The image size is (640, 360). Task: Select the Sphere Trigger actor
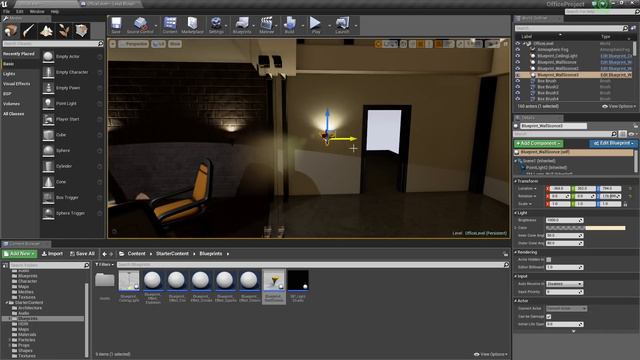pos(72,213)
